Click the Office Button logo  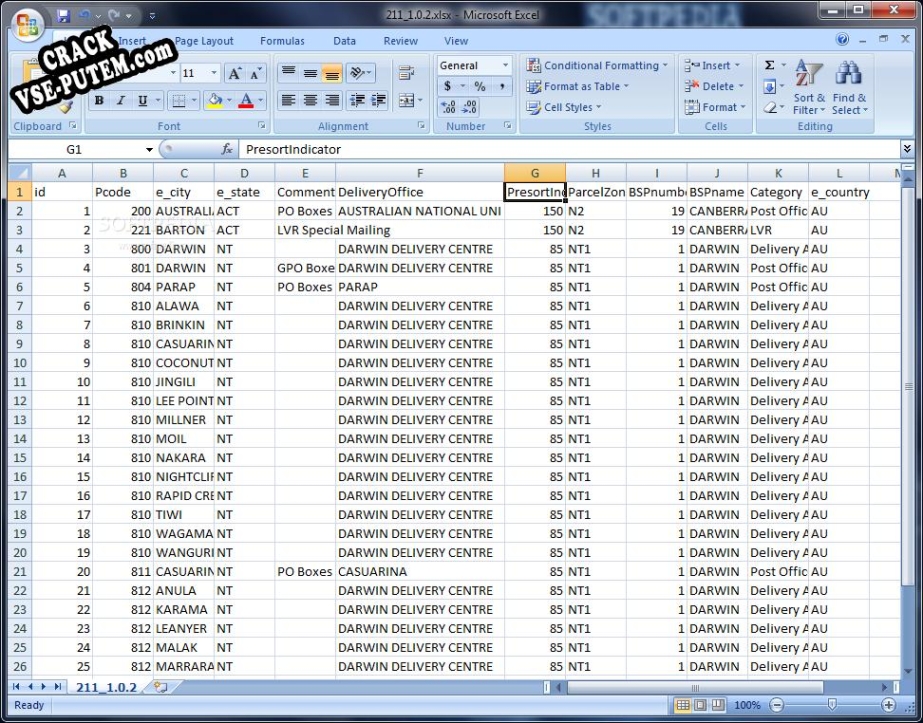[28, 24]
